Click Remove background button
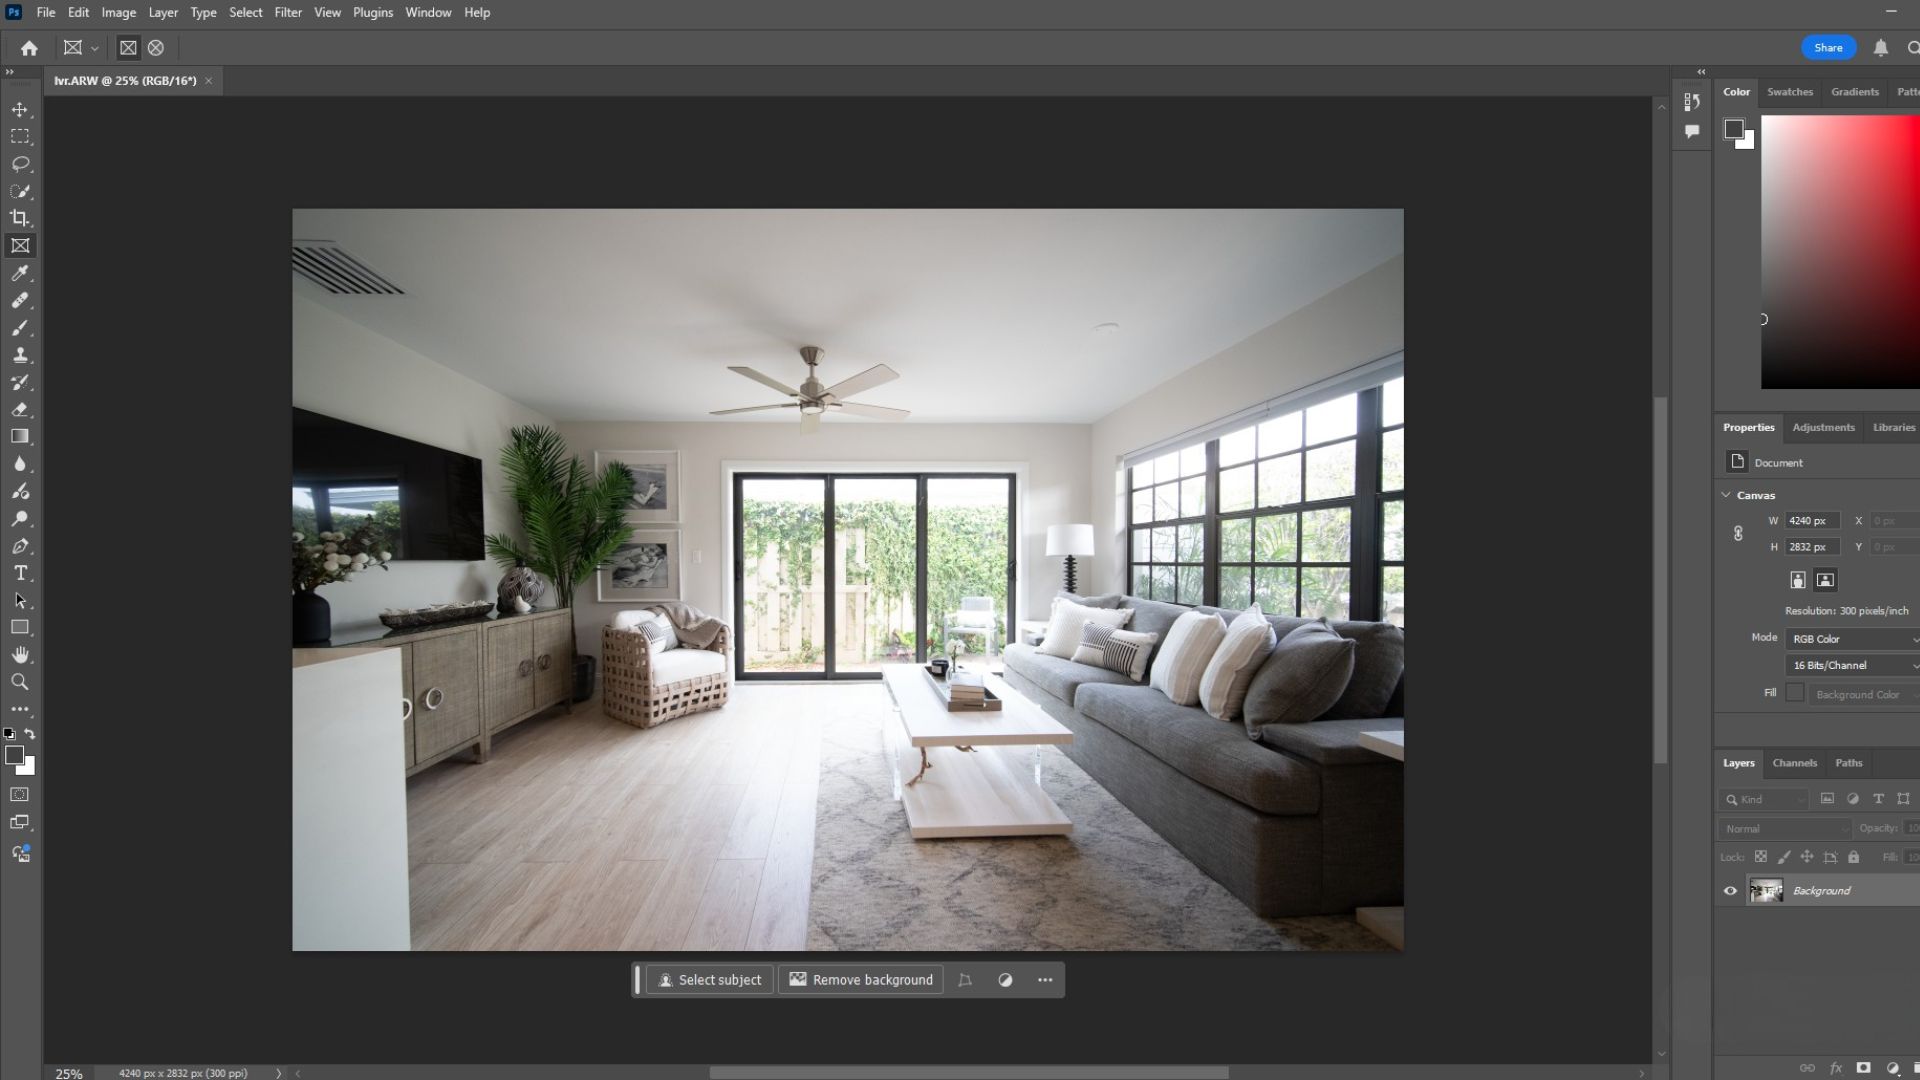 [x=861, y=980]
